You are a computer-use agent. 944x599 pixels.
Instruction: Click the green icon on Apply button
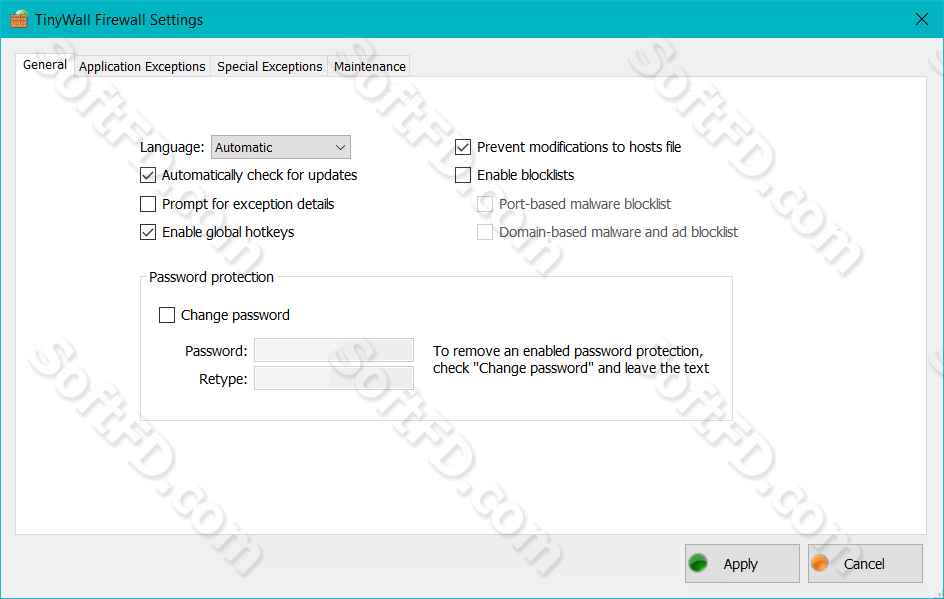point(698,563)
